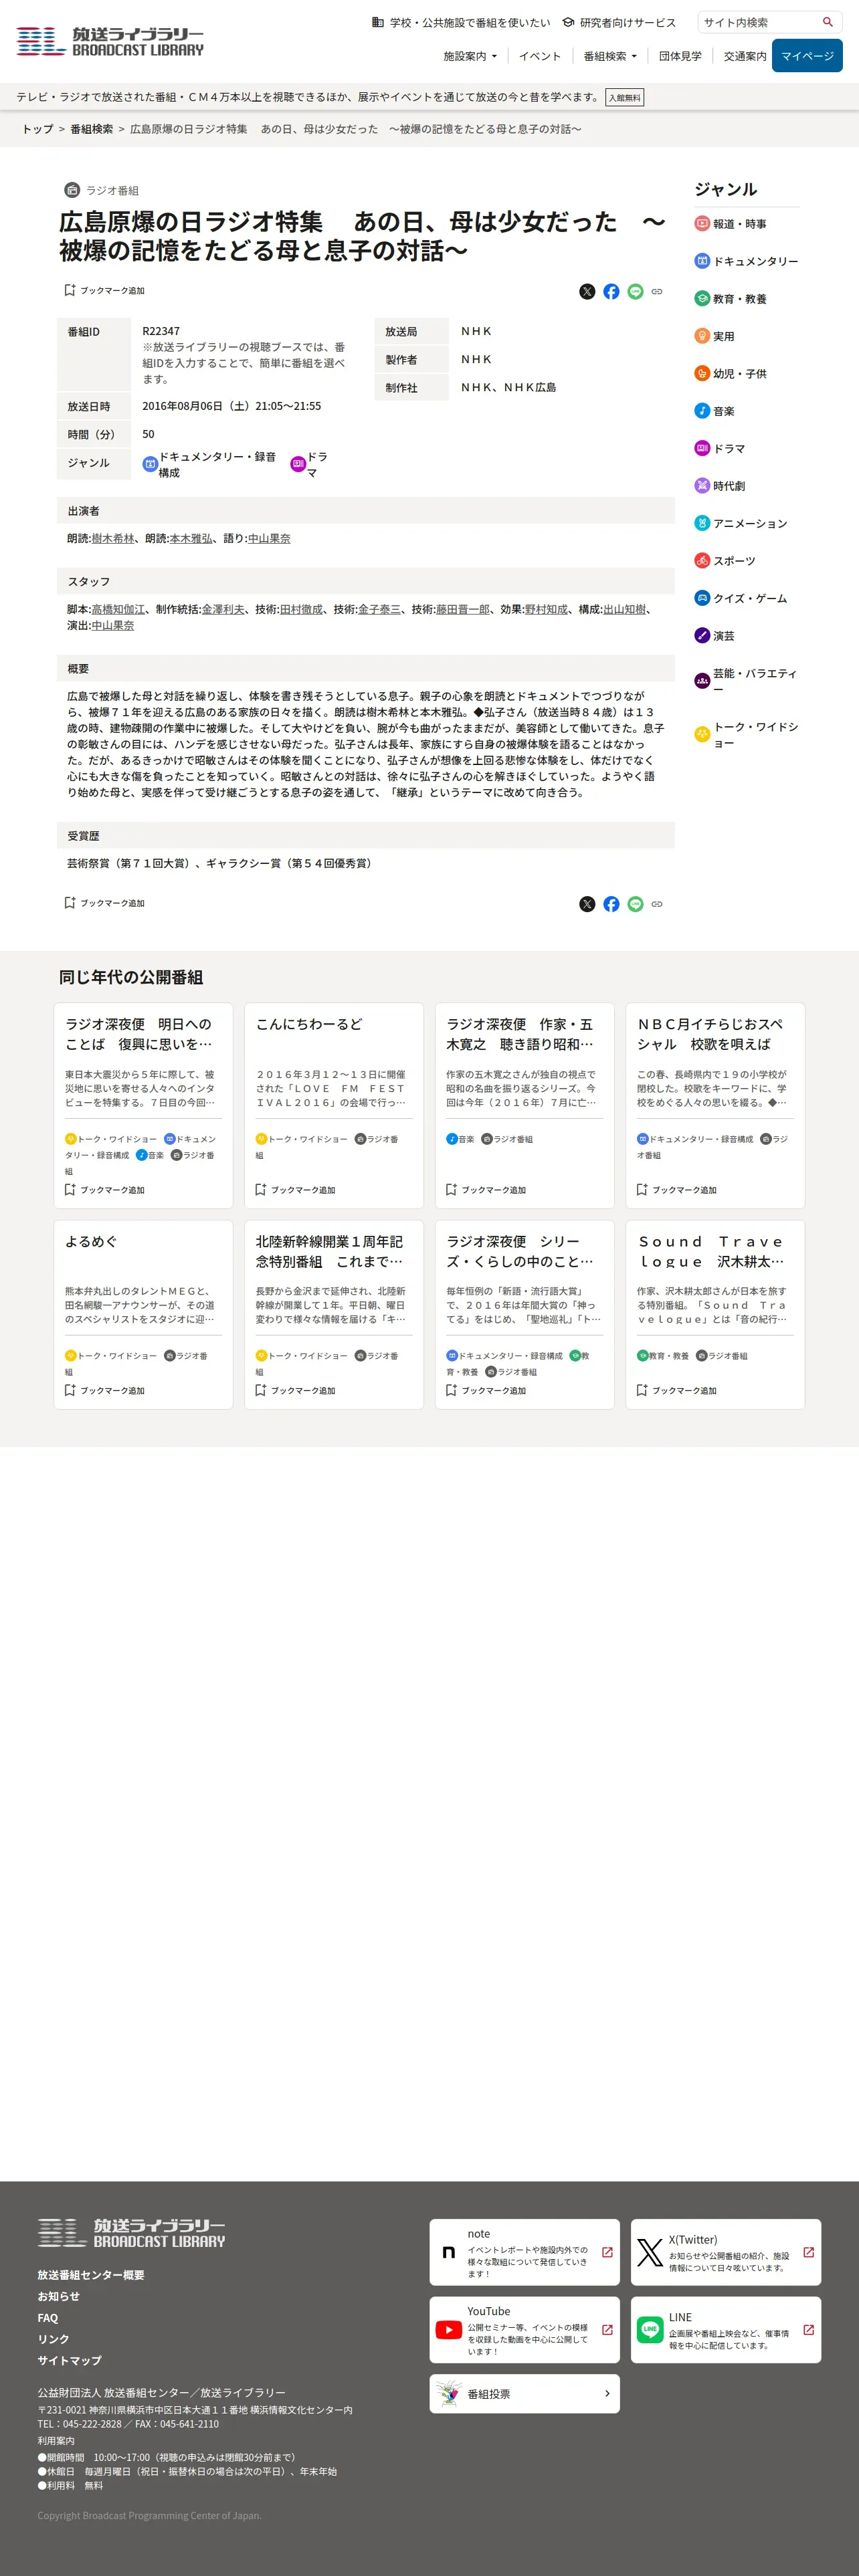859x2576 pixels.
Task: Open the note external link icon
Action: [607, 2252]
